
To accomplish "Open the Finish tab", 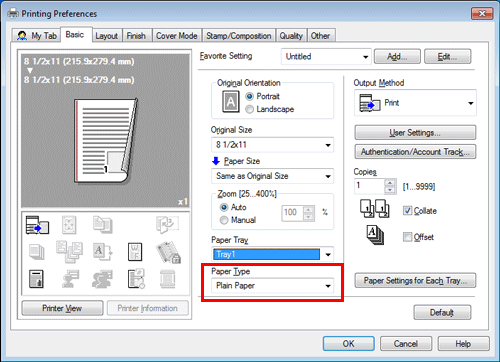I will pos(136,36).
